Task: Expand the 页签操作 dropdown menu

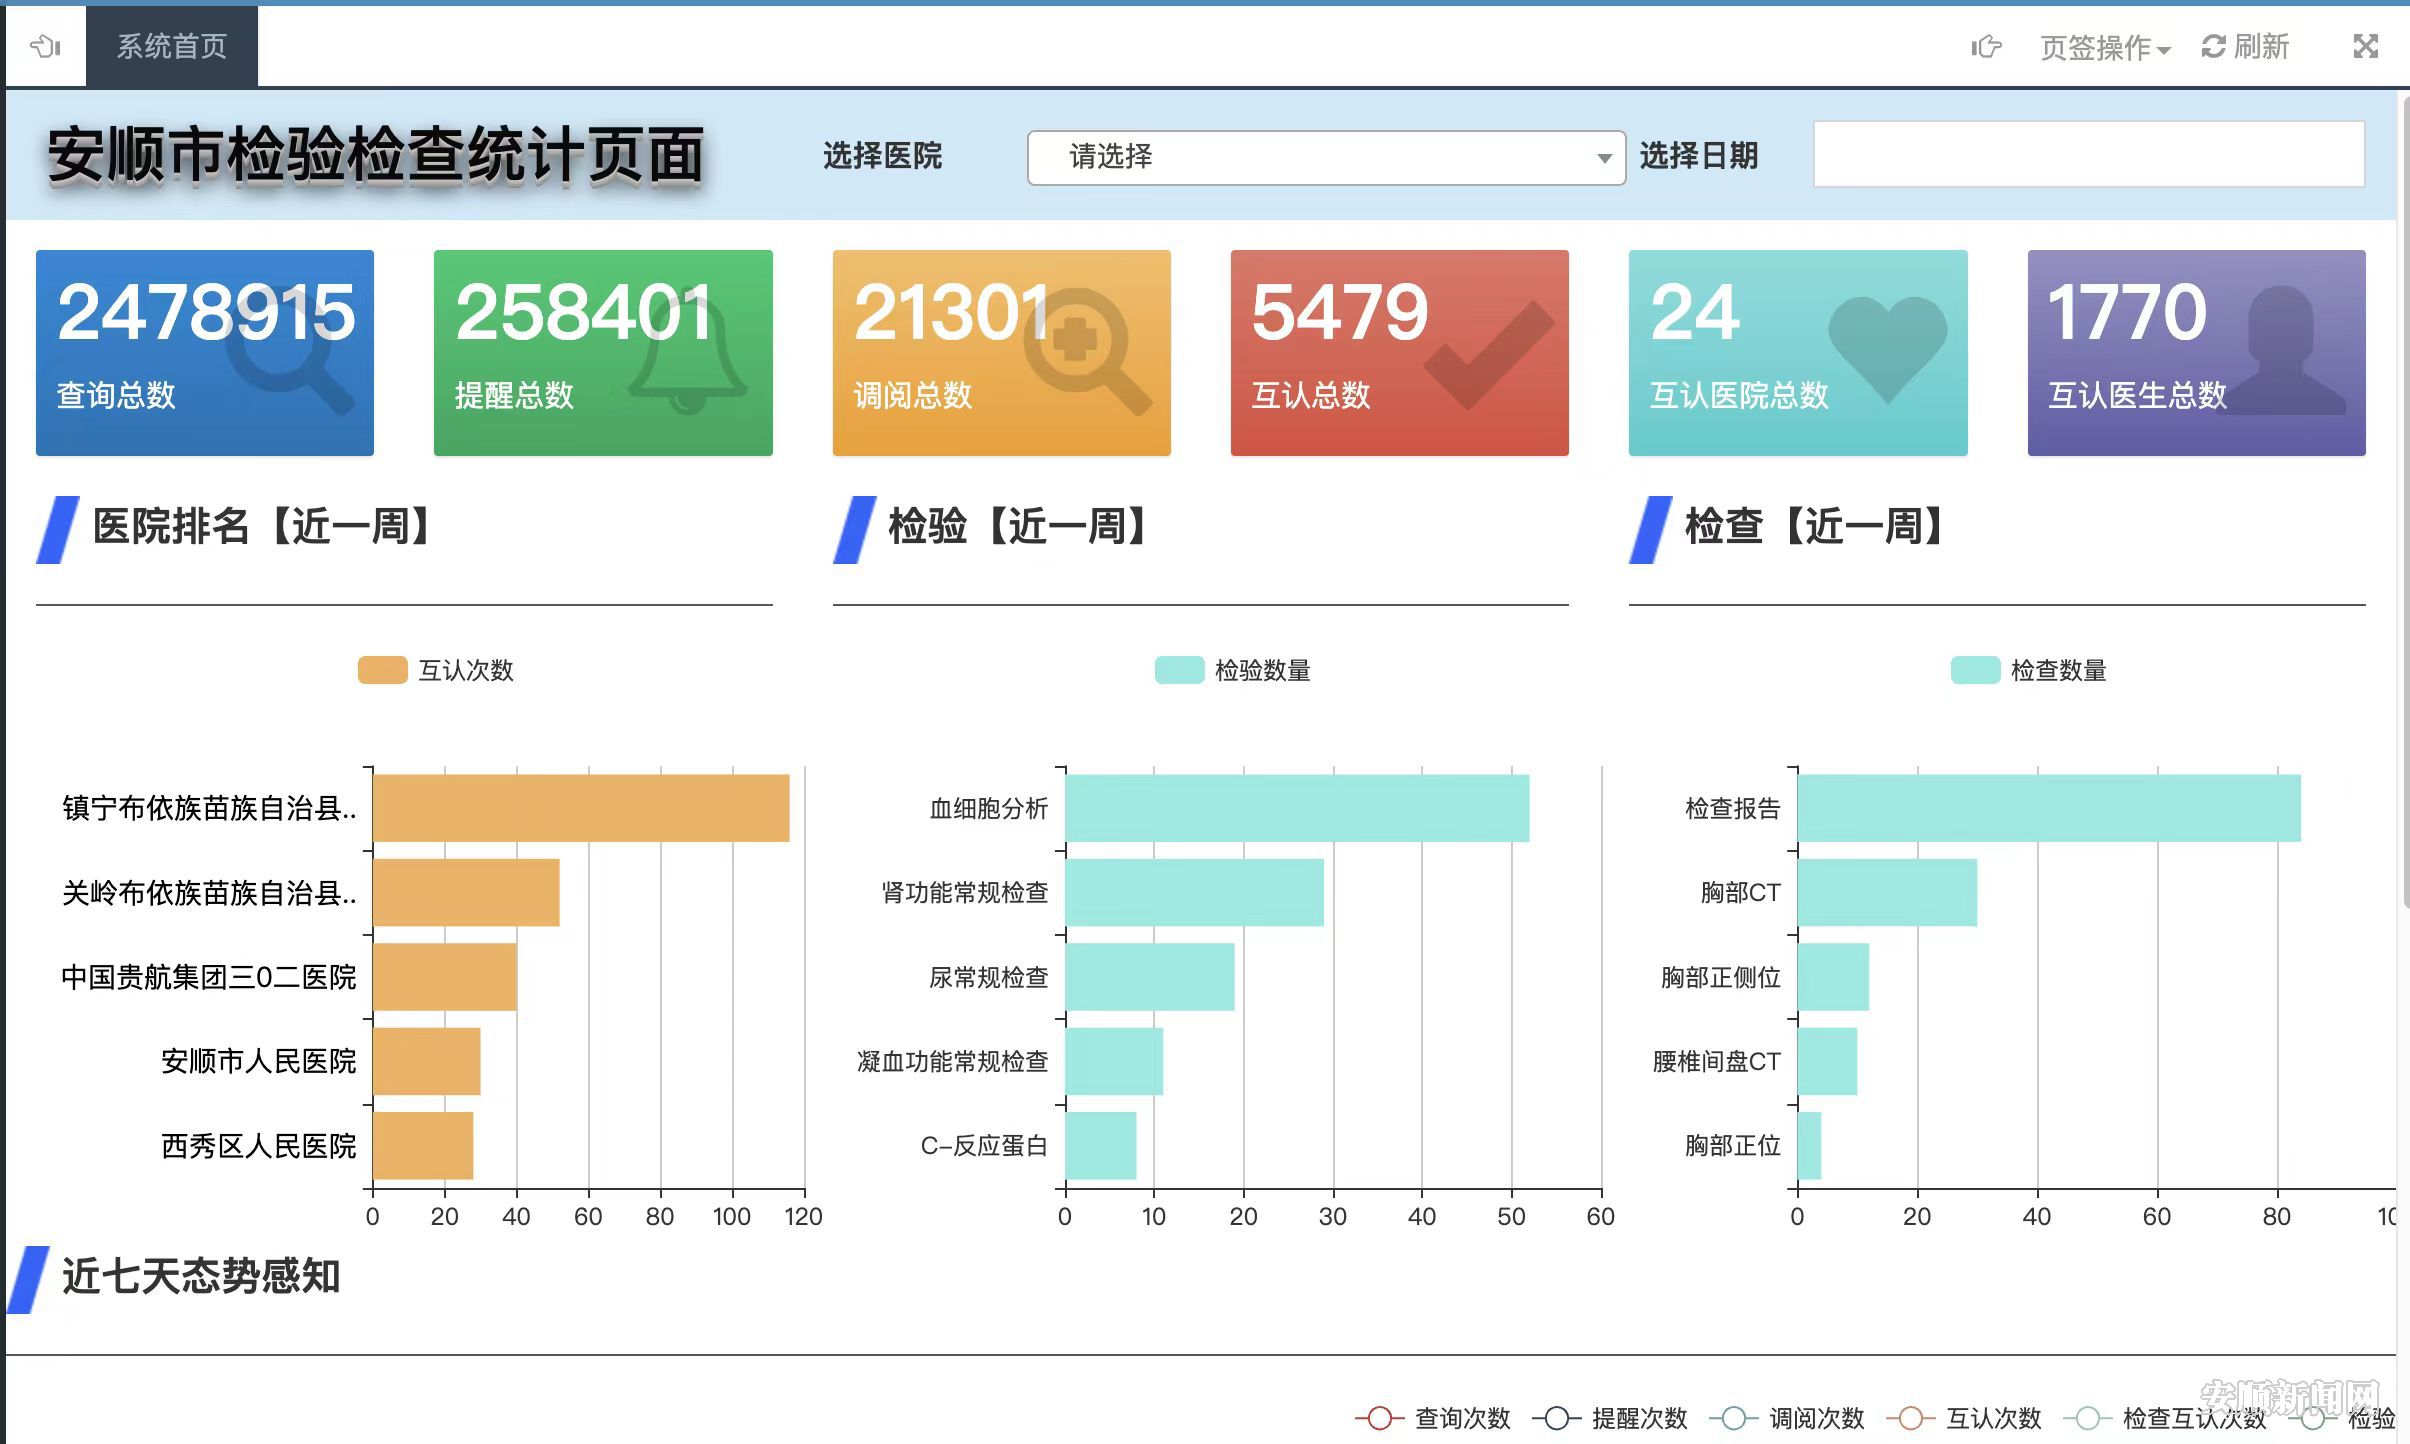Action: (x=2104, y=47)
